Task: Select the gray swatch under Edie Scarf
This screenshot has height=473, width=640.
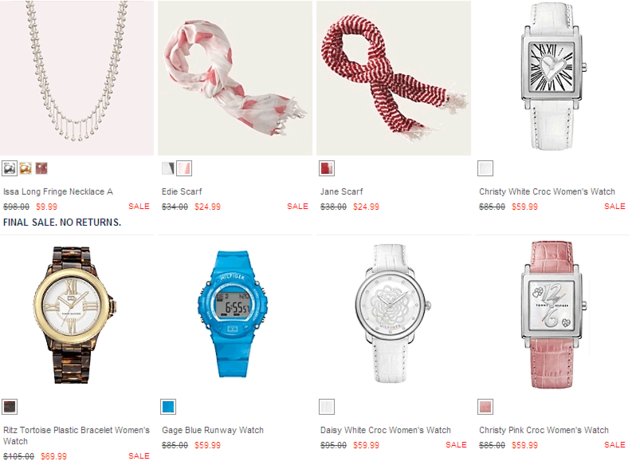Action: (x=168, y=168)
